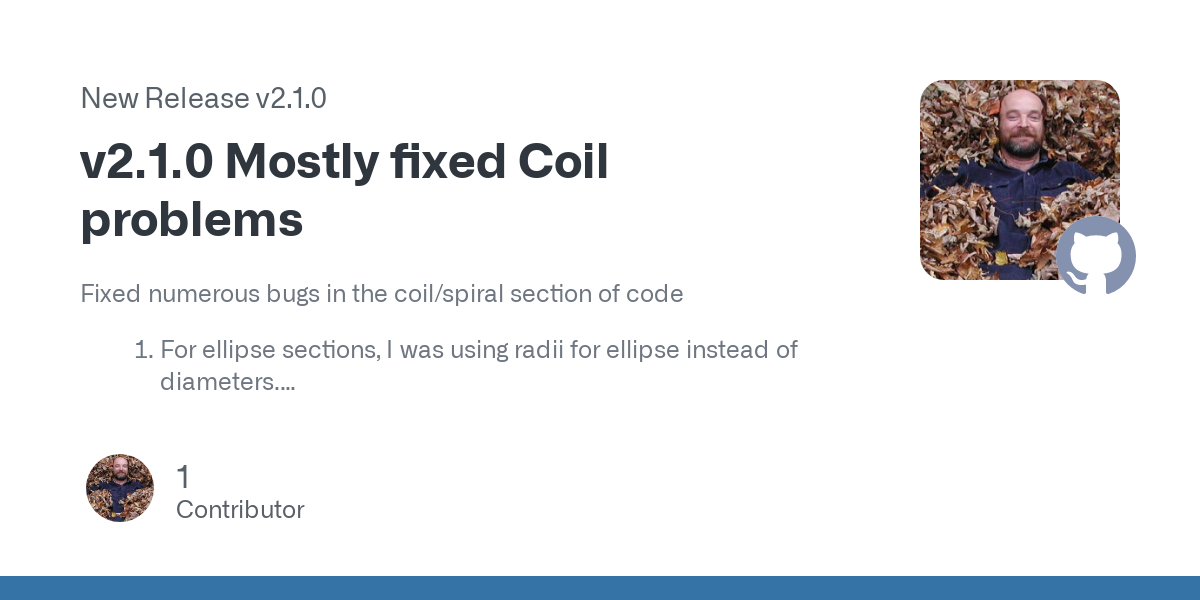This screenshot has height=600, width=1200.
Task: Click the contributor count '1'
Action: click(182, 478)
